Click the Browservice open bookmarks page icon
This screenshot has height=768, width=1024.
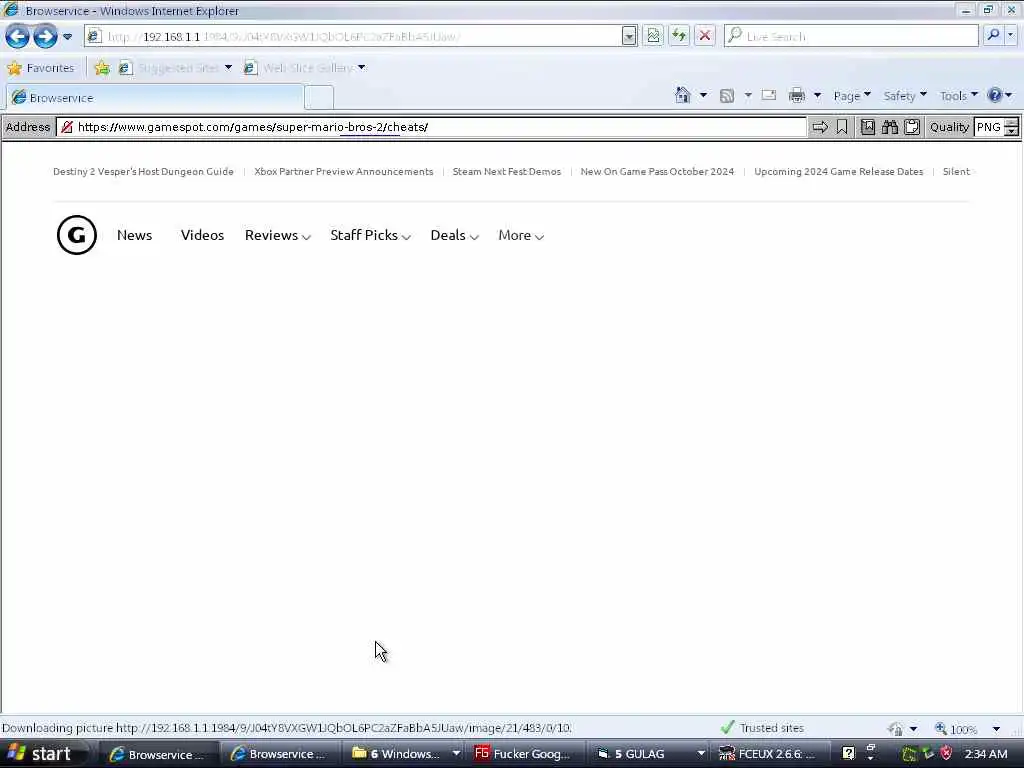tap(868, 127)
